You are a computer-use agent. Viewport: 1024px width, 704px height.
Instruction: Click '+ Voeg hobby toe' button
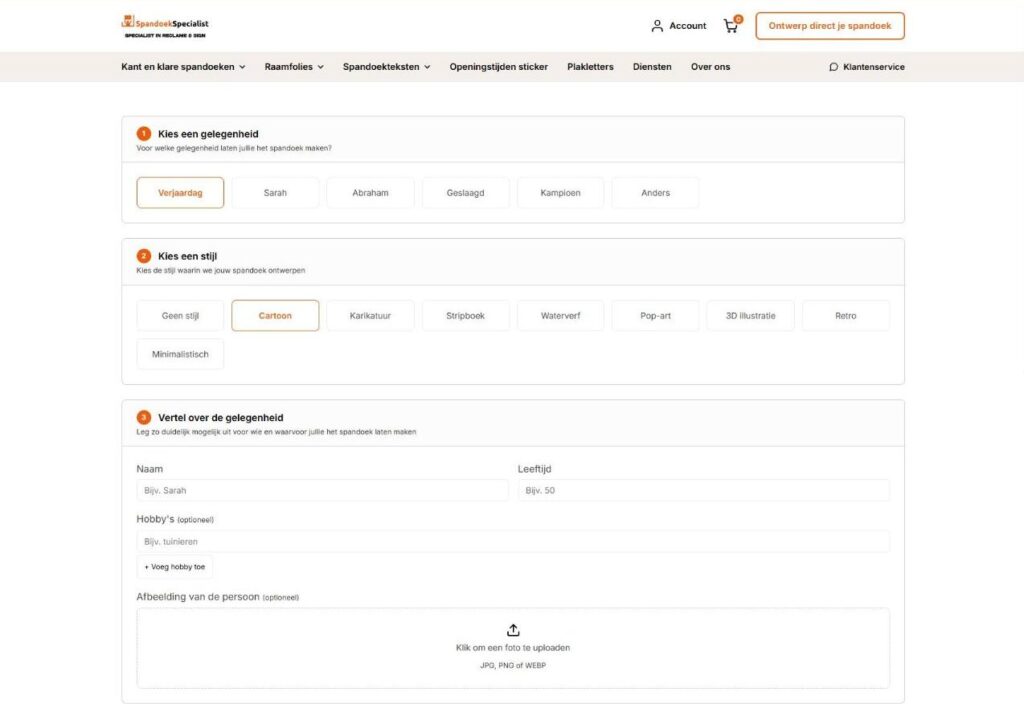[174, 567]
